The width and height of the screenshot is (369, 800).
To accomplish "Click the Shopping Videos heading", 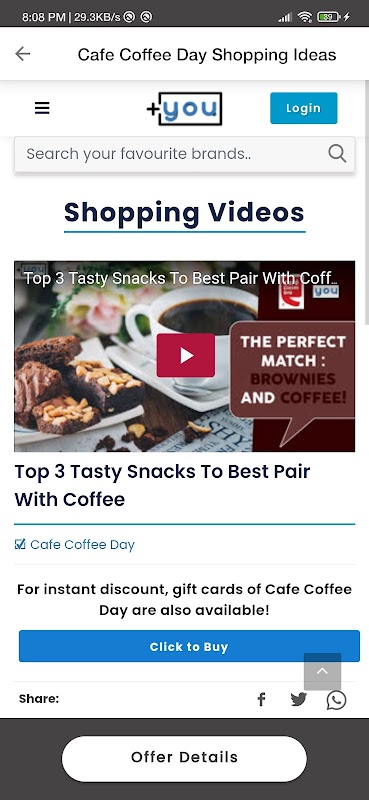I will [184, 212].
